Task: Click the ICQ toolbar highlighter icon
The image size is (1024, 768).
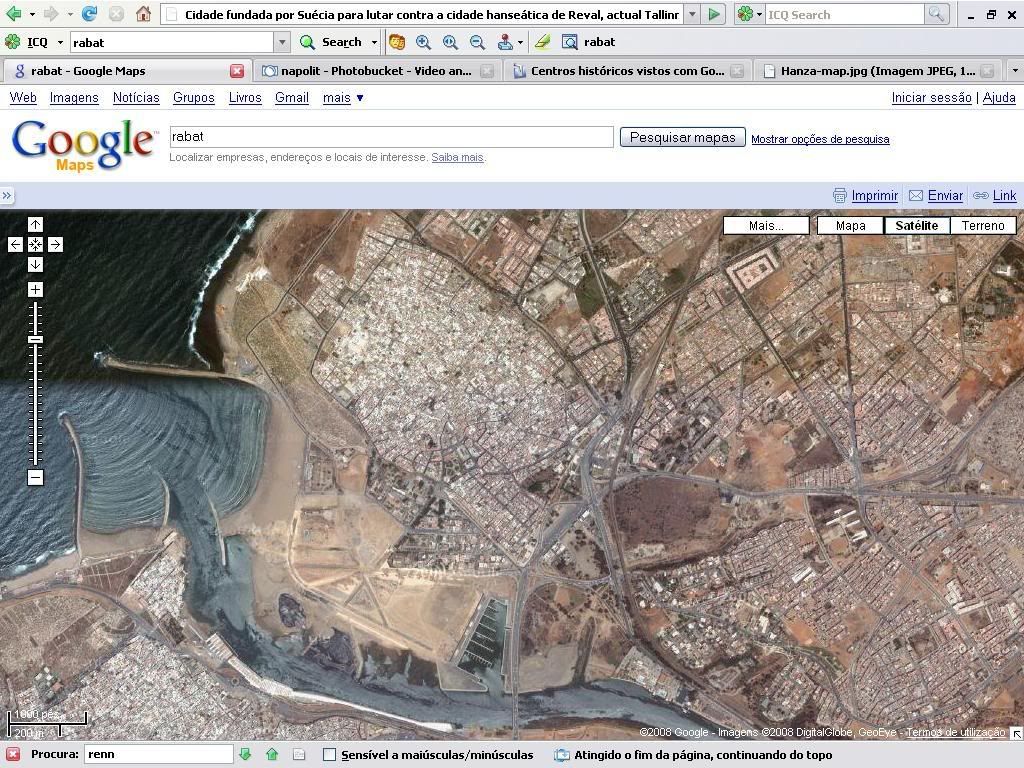Action: [542, 42]
